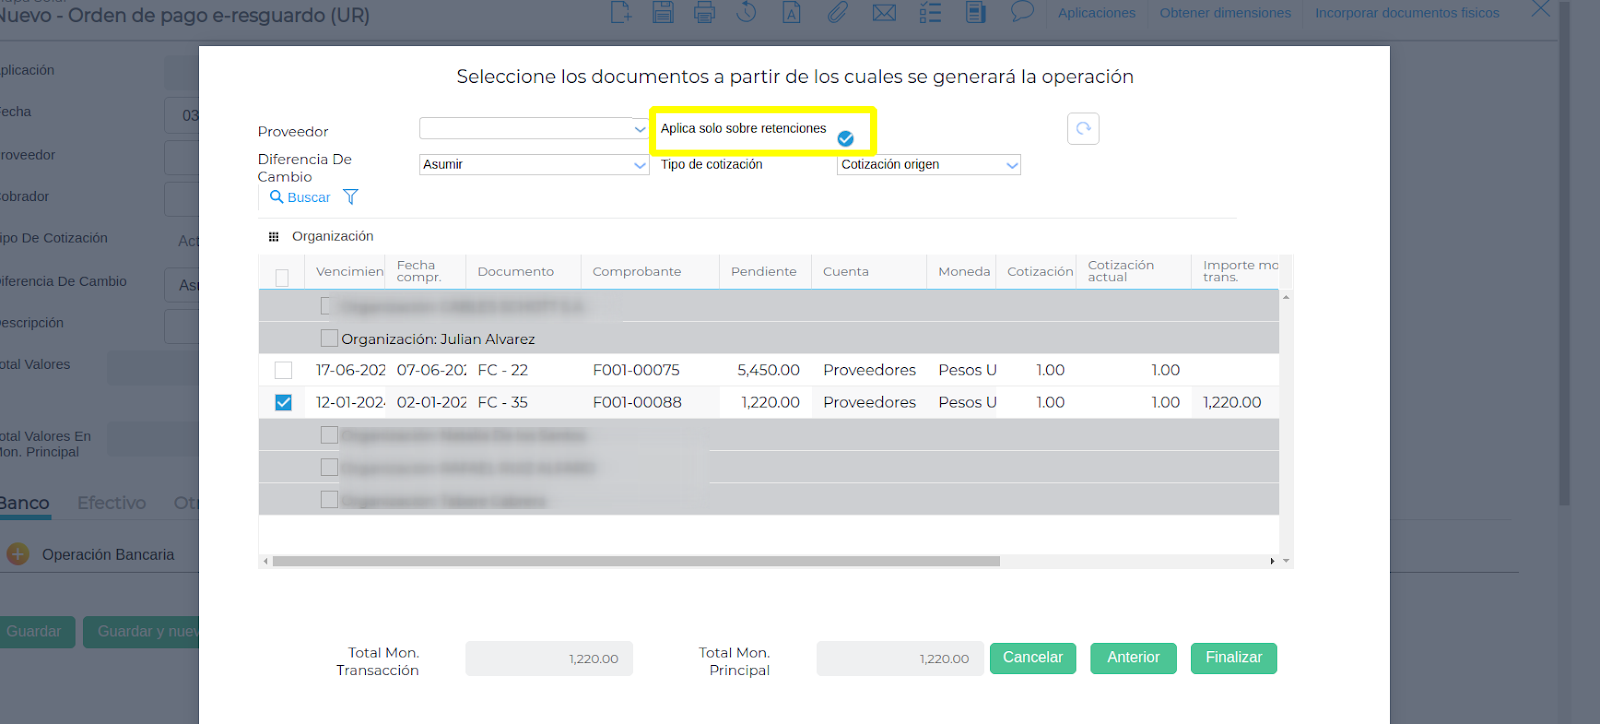Click document cell 'FC - 35'
The width and height of the screenshot is (1600, 724).
point(503,402)
